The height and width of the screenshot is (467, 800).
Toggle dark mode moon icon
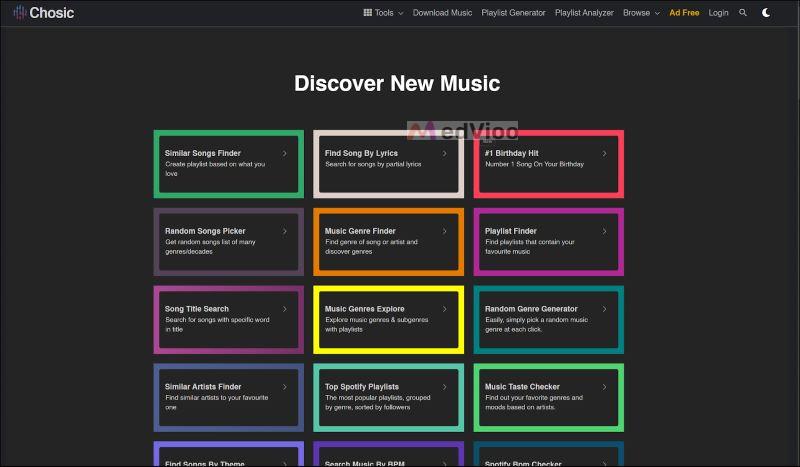[766, 13]
